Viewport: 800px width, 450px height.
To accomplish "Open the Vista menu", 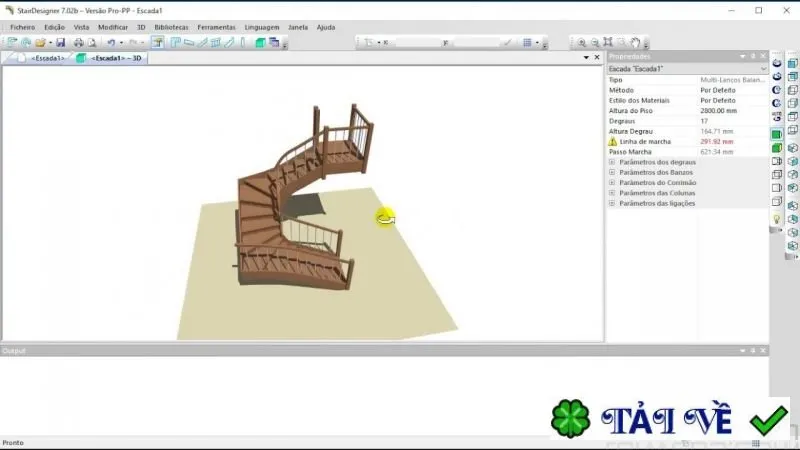I will 81,27.
